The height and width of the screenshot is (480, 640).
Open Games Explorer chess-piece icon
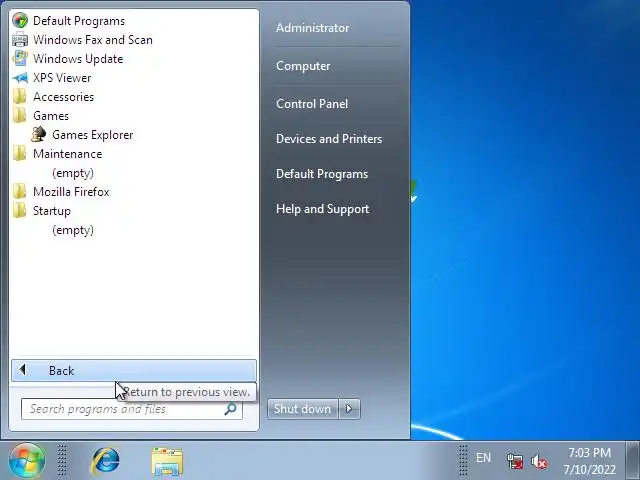point(39,134)
